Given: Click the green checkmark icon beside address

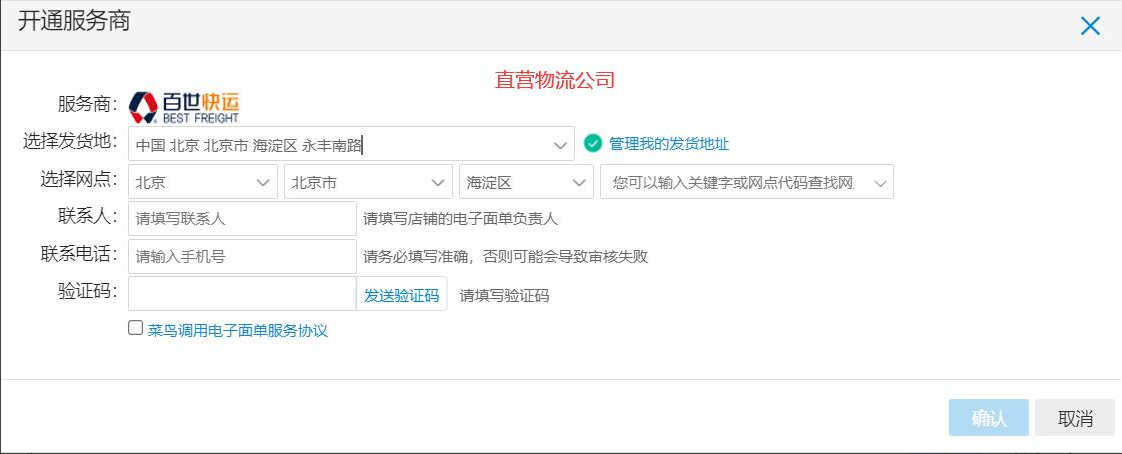Looking at the screenshot, I should coord(592,143).
